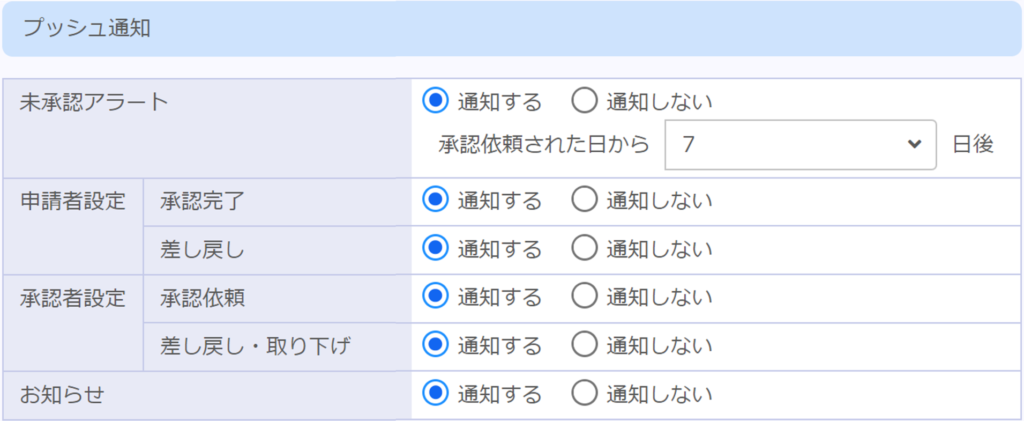
Task: Click the 申請者設定 group label
Action: (x=72, y=200)
